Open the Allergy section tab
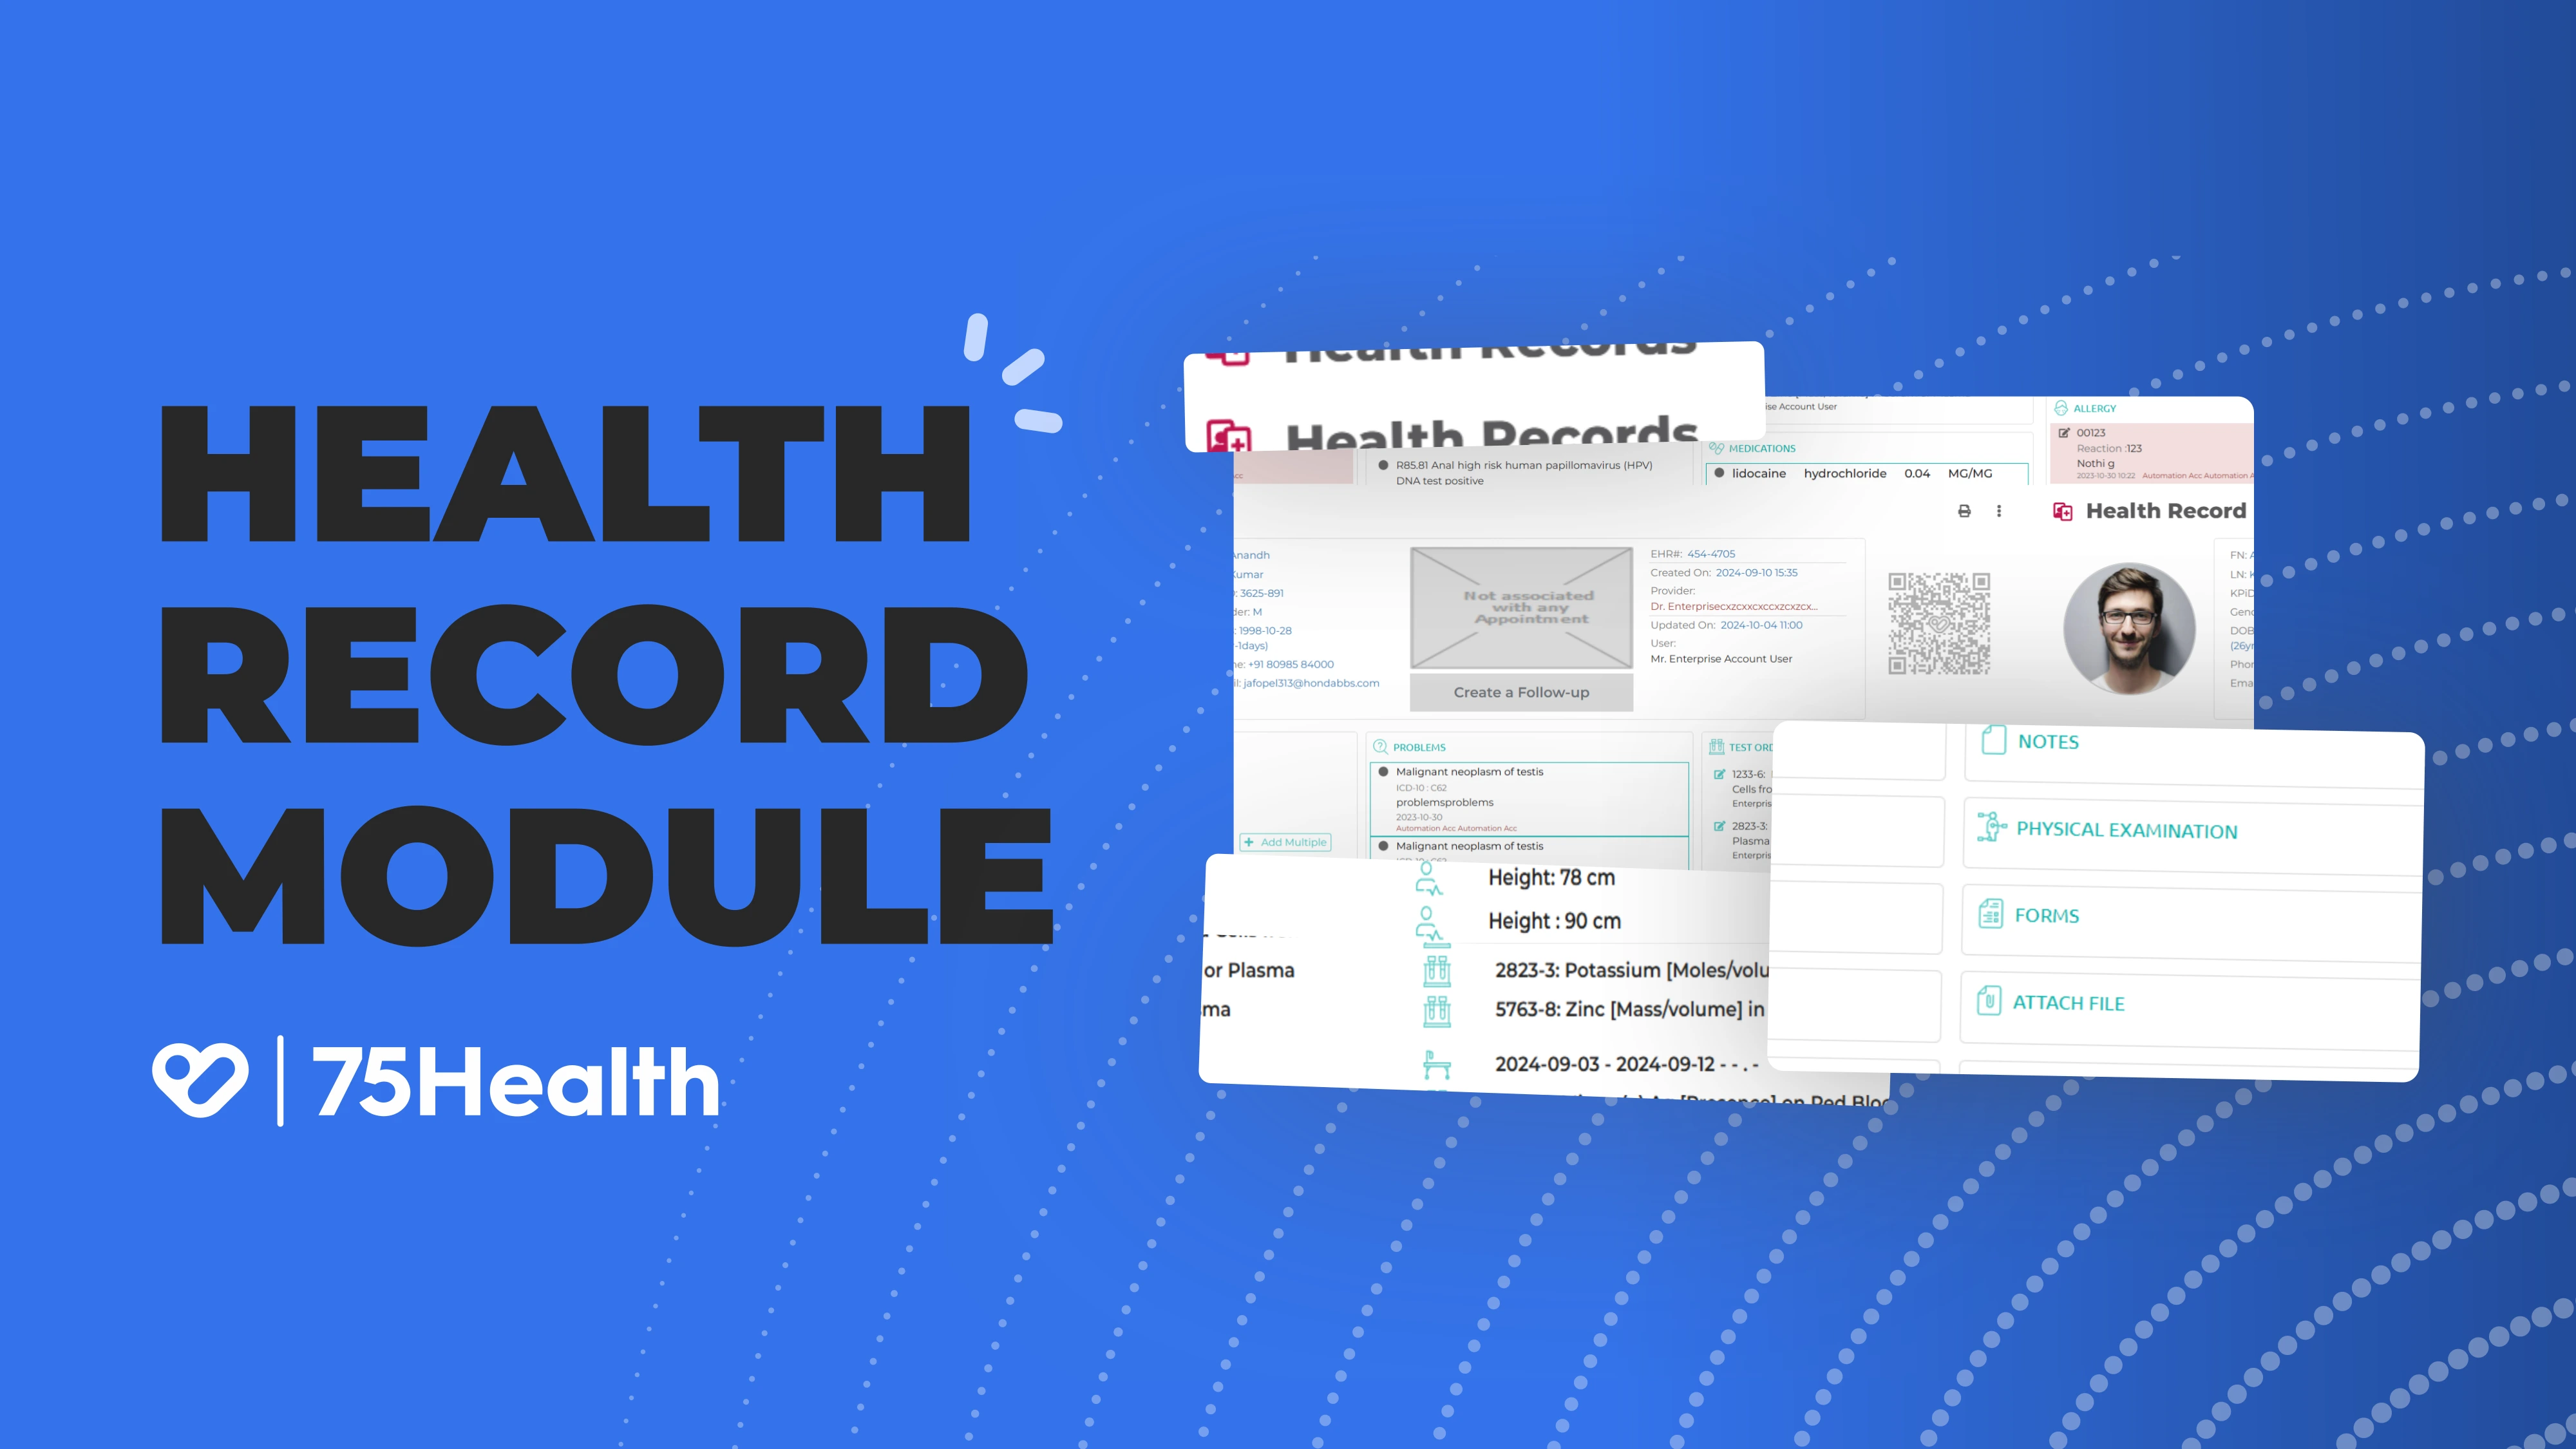The height and width of the screenshot is (1449, 2576). (2096, 409)
